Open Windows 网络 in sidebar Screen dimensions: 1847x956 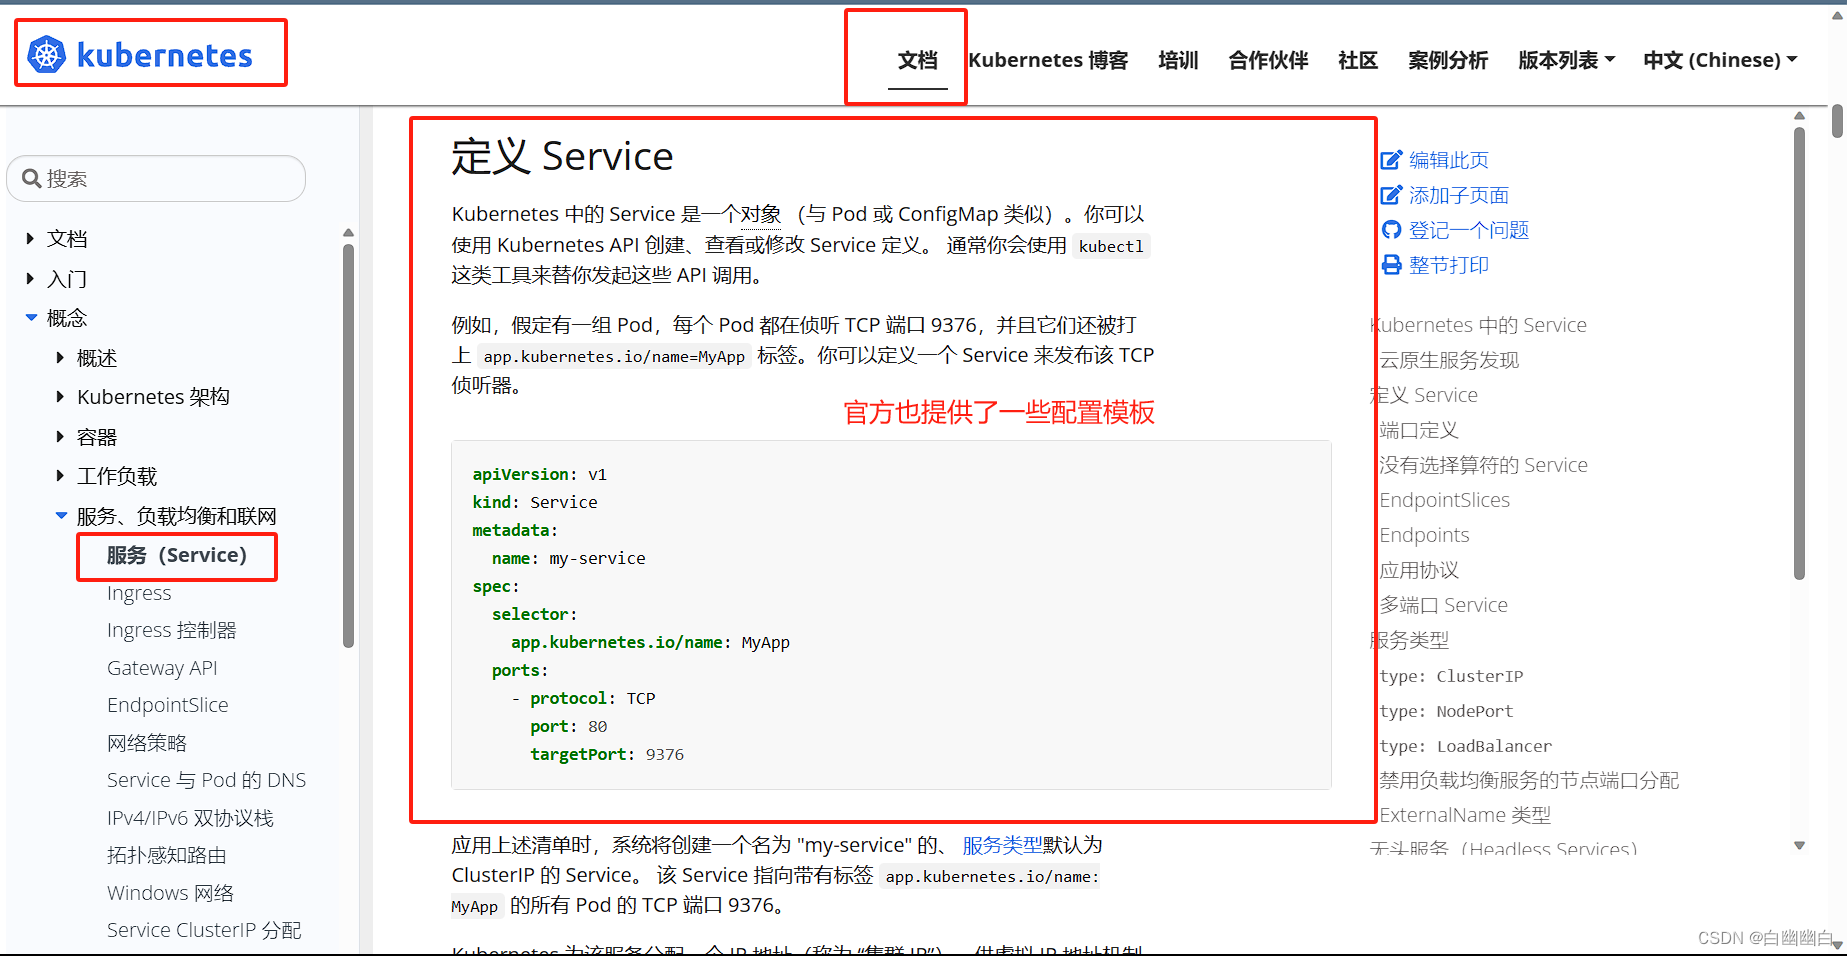pos(170,893)
